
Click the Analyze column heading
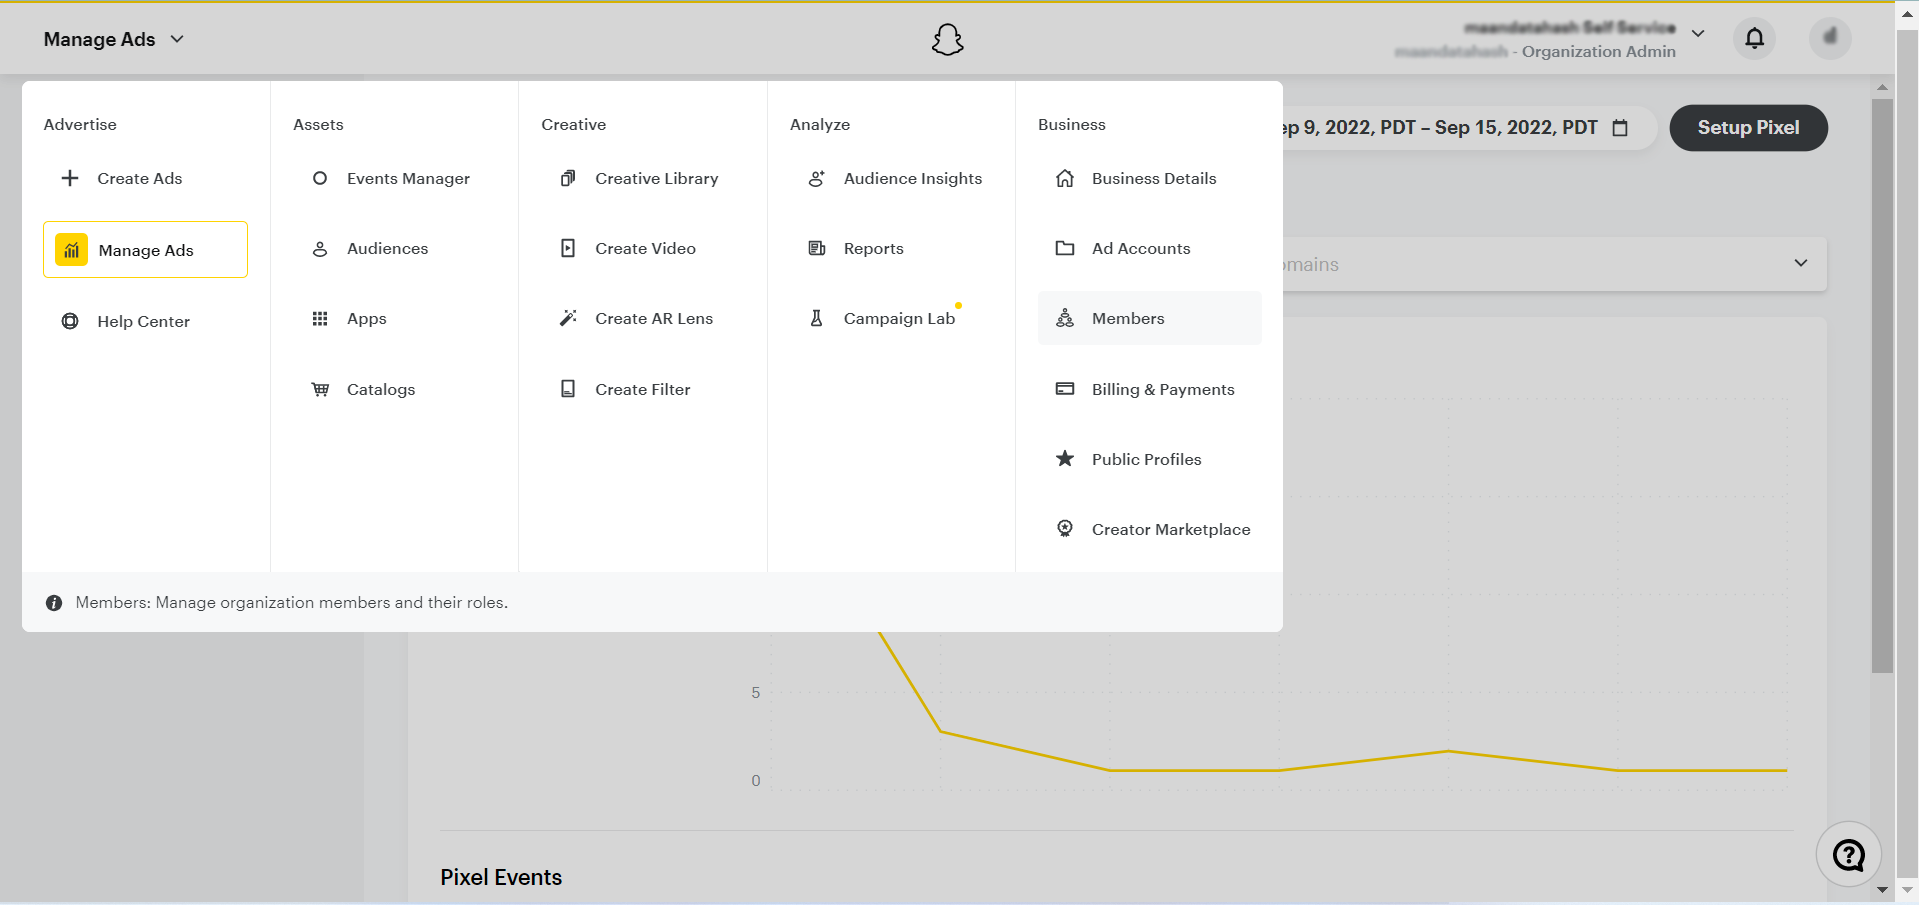(820, 124)
